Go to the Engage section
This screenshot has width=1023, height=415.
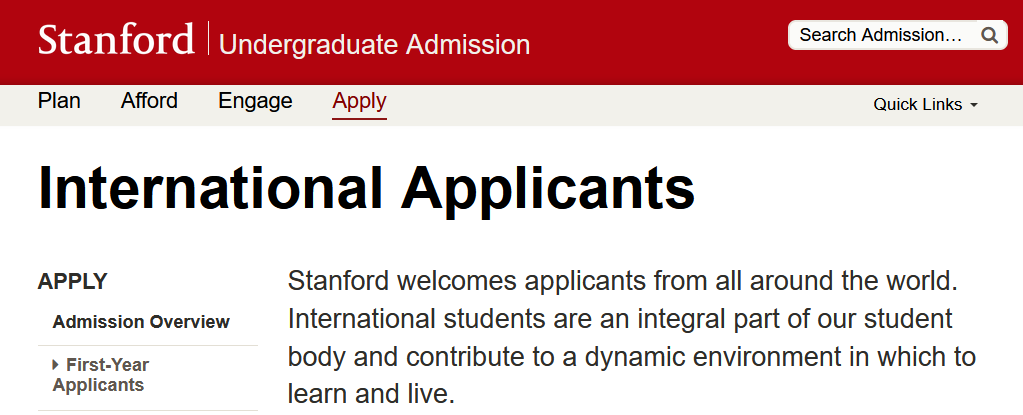coord(255,101)
